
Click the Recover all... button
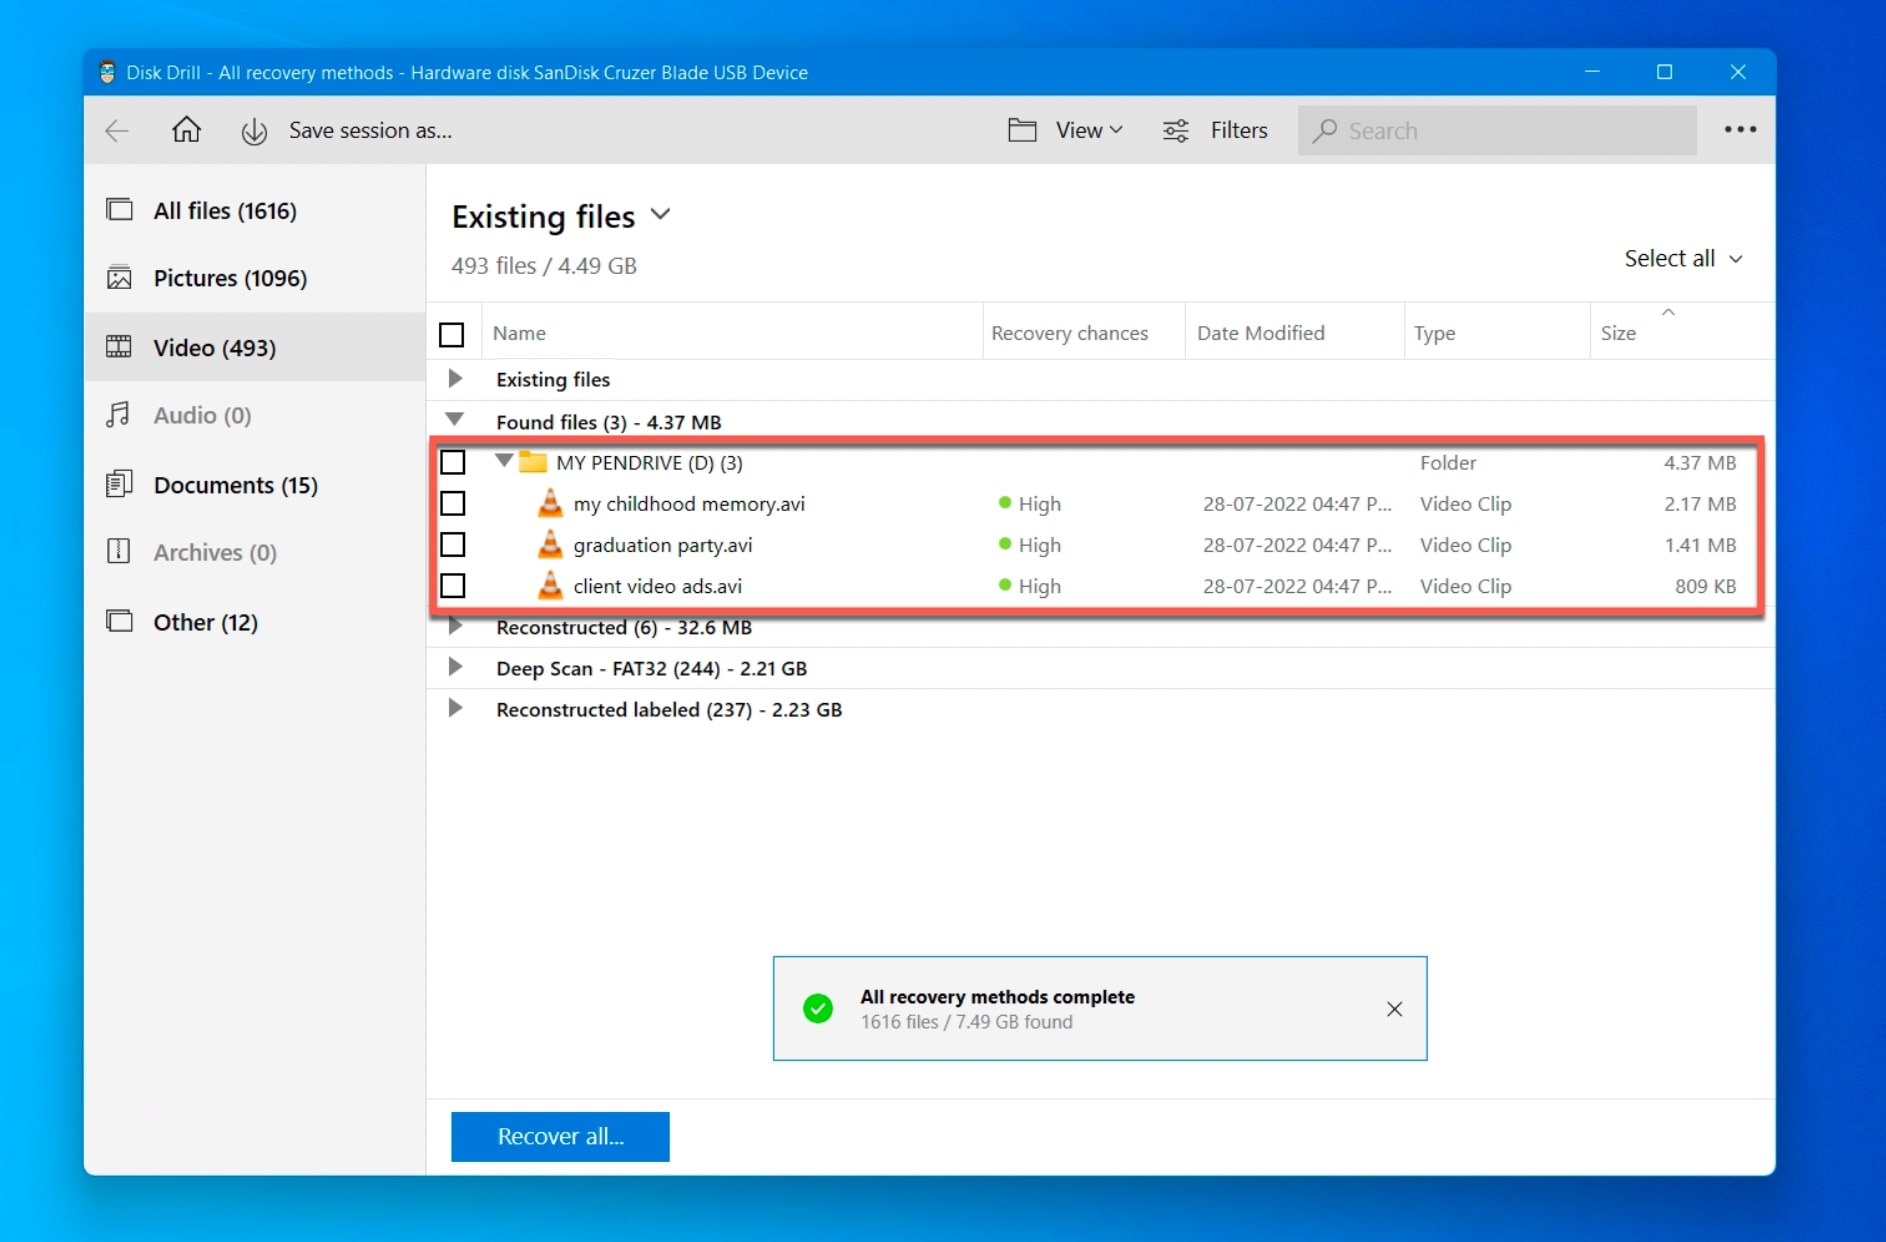click(x=560, y=1136)
